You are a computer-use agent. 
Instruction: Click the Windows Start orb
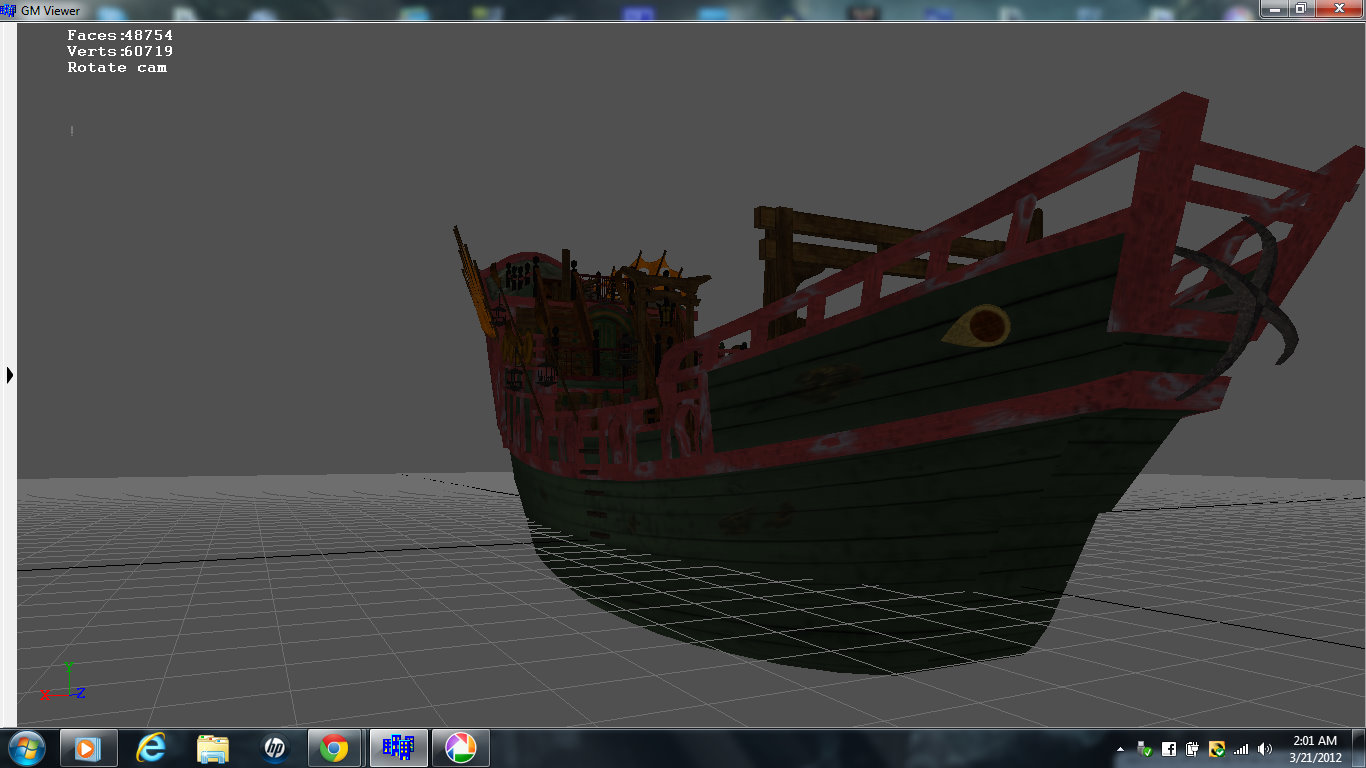tap(26, 748)
